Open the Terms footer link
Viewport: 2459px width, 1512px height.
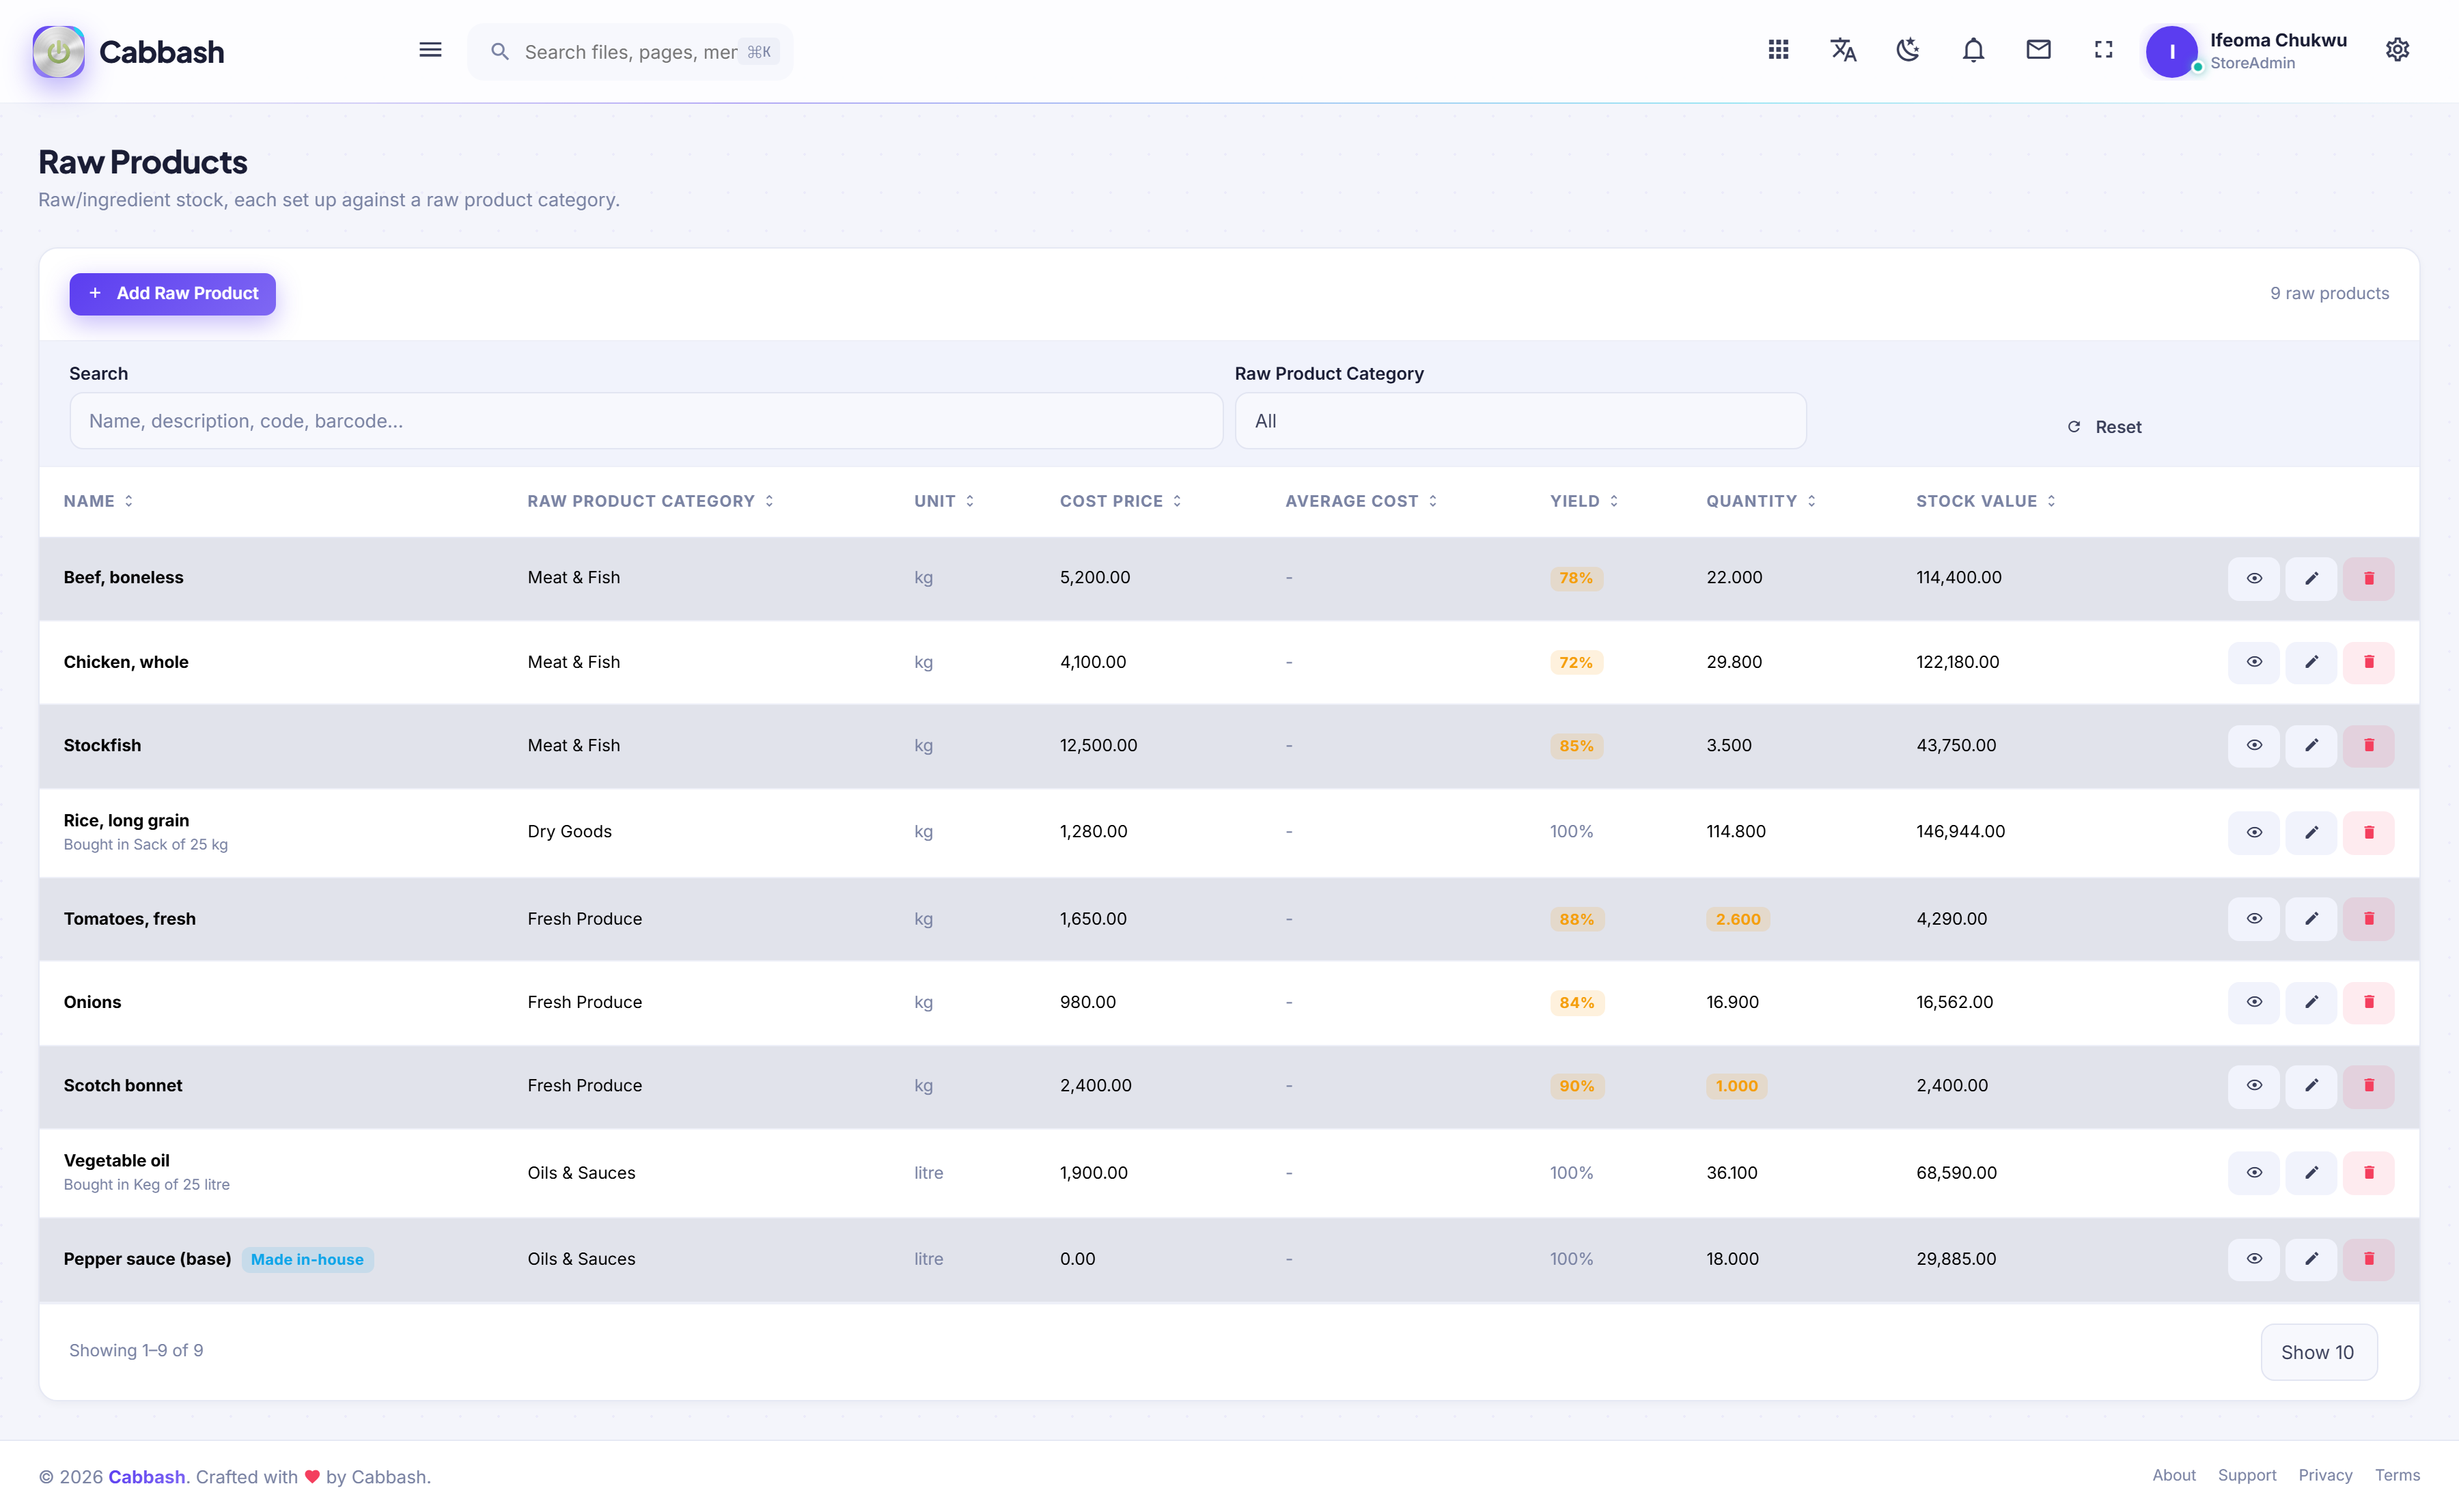pyautogui.click(x=2397, y=1475)
